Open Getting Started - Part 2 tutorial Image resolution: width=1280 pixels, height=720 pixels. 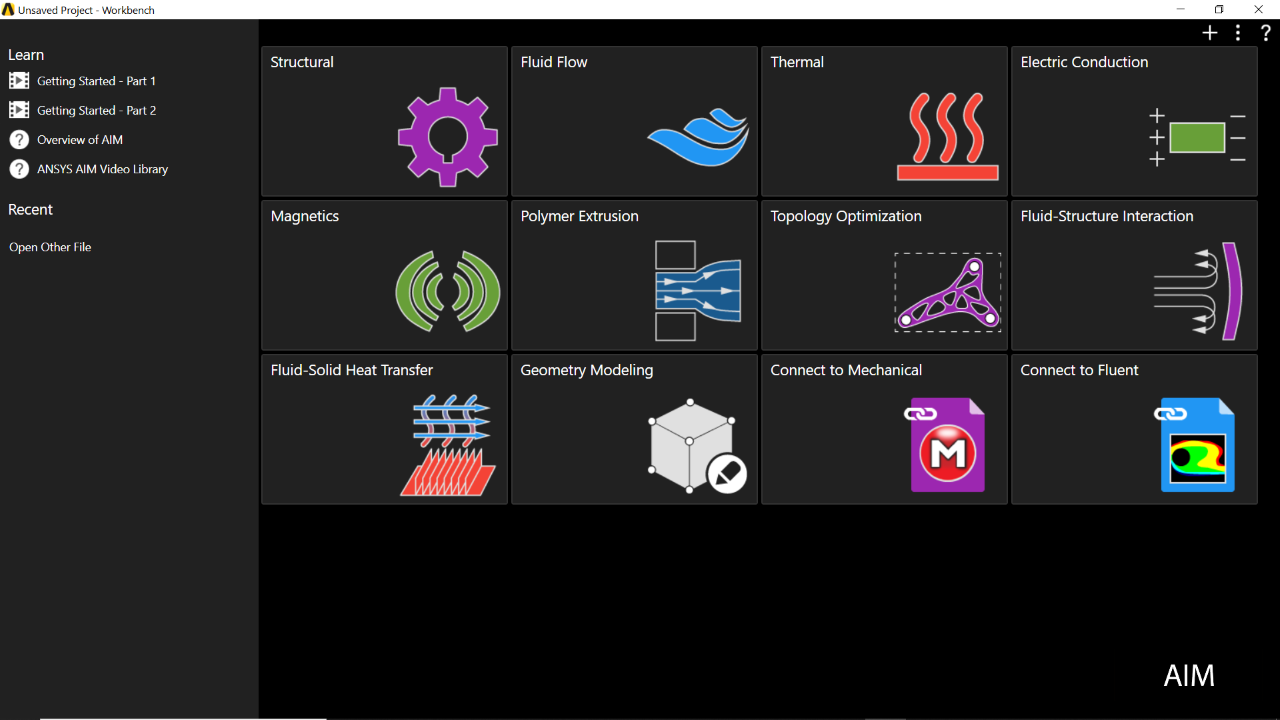96,110
